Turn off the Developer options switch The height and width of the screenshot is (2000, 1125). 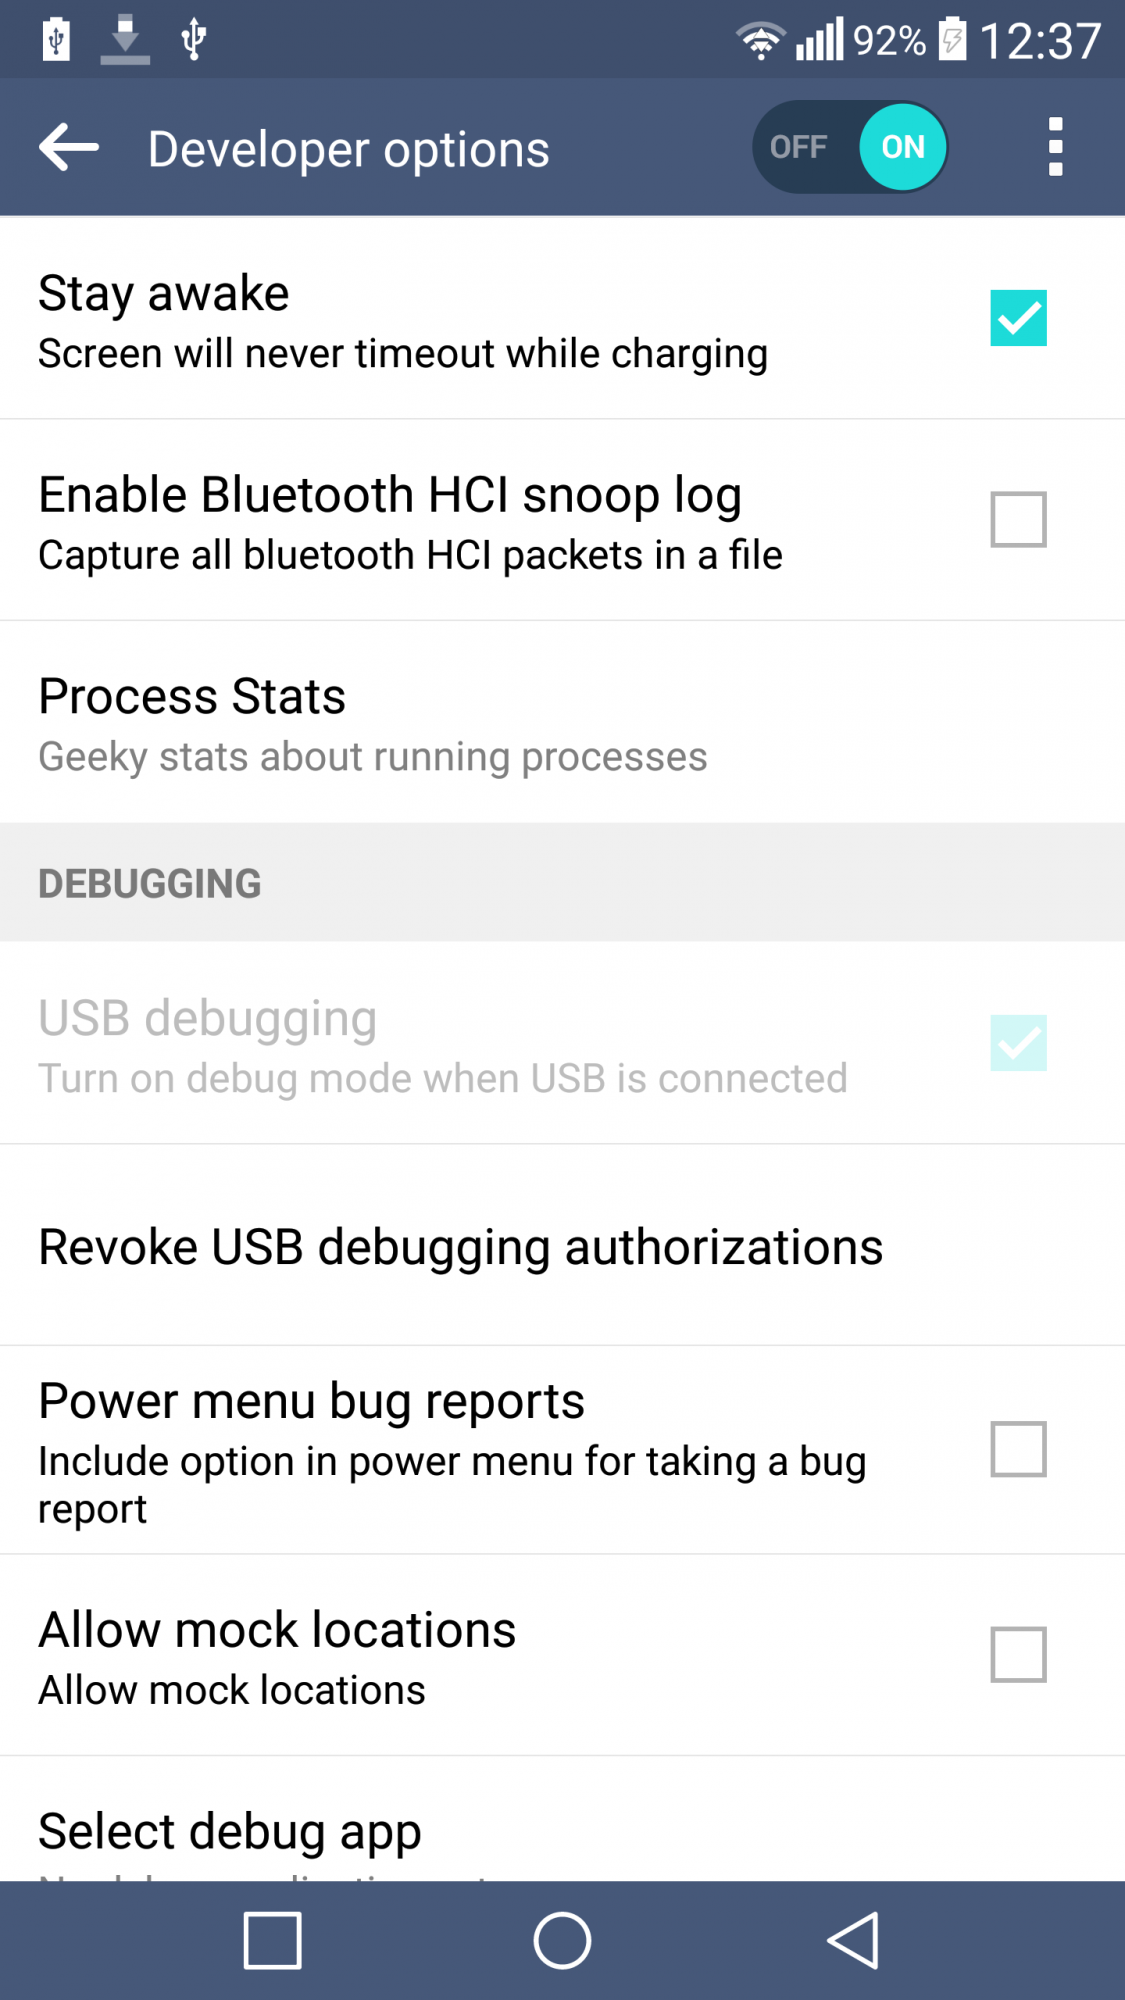(850, 147)
